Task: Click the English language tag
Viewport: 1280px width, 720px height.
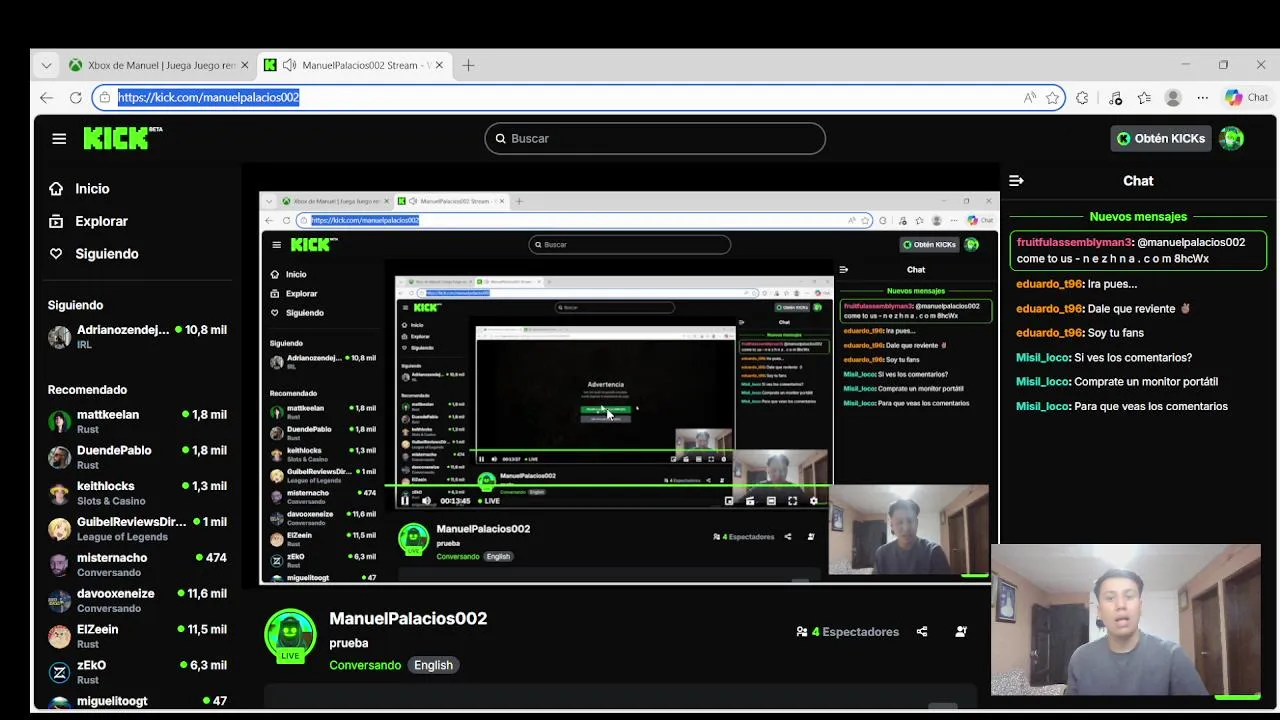Action: 433,665
